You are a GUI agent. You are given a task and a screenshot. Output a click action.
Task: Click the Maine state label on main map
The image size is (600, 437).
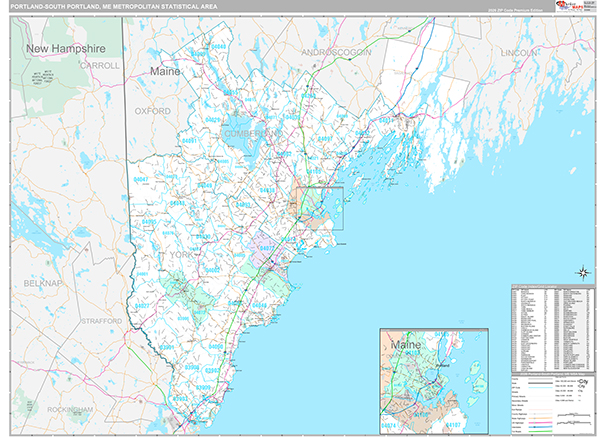[x=168, y=72]
